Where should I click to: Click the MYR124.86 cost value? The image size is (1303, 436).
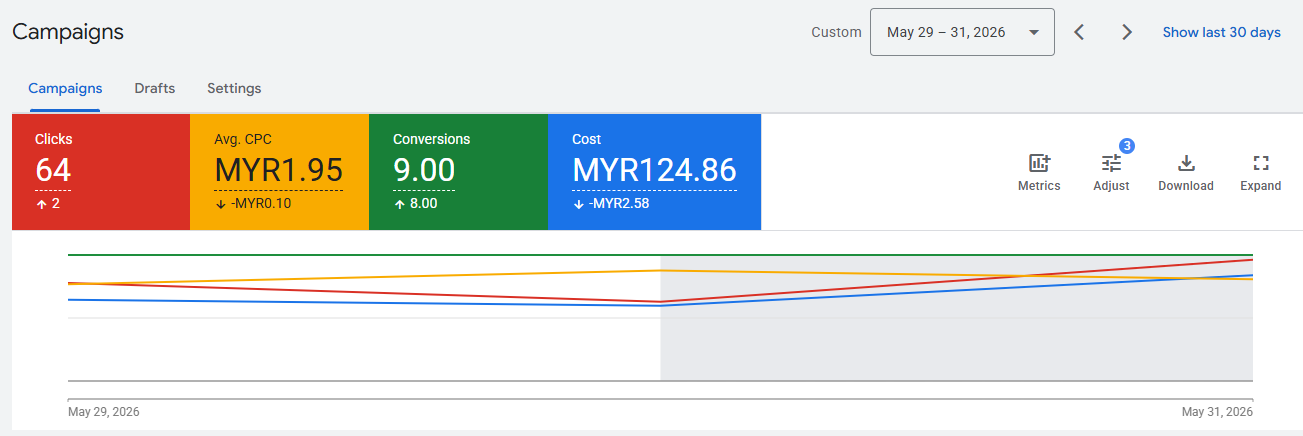pos(654,170)
